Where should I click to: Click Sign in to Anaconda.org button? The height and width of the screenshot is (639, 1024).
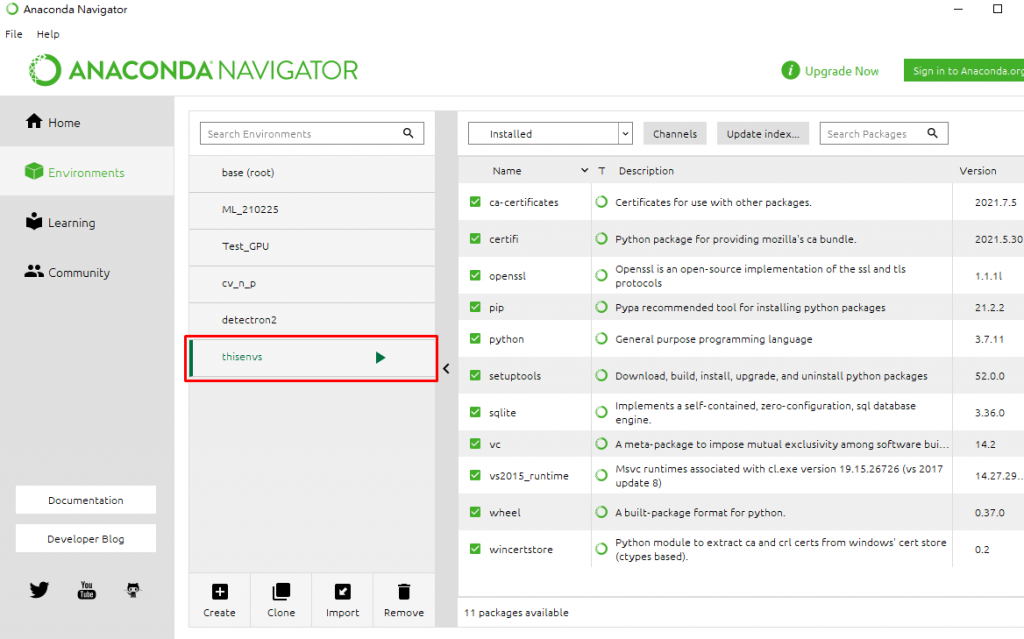[964, 71]
